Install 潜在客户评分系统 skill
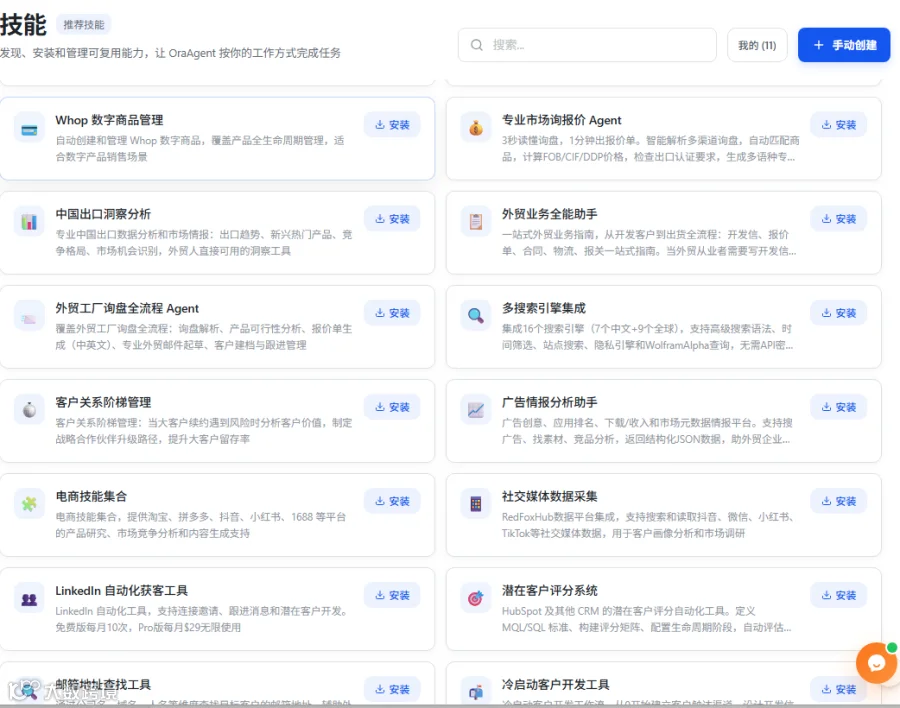Screen dimensions: 900x708 [839, 595]
